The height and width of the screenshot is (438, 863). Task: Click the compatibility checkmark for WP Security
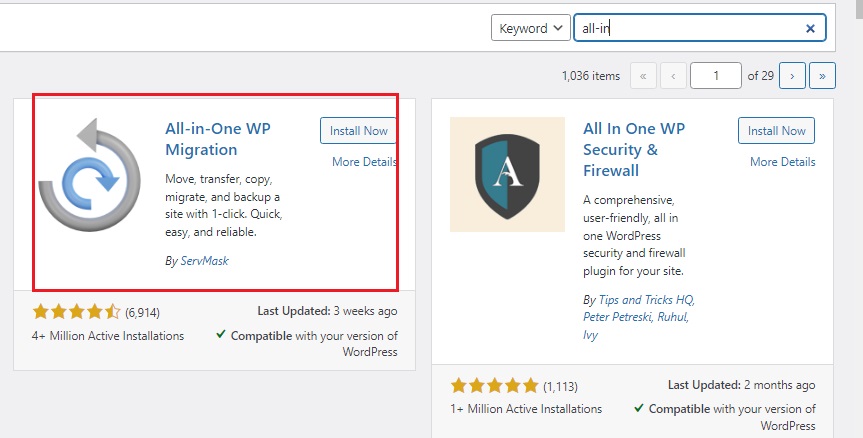coord(639,408)
